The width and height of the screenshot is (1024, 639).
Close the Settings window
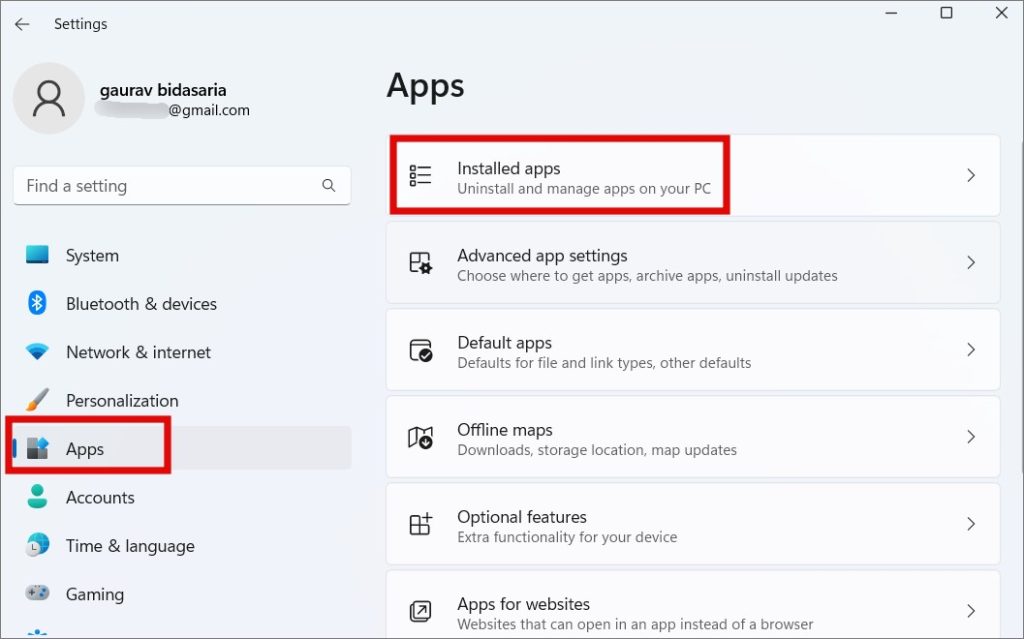[x=1001, y=12]
